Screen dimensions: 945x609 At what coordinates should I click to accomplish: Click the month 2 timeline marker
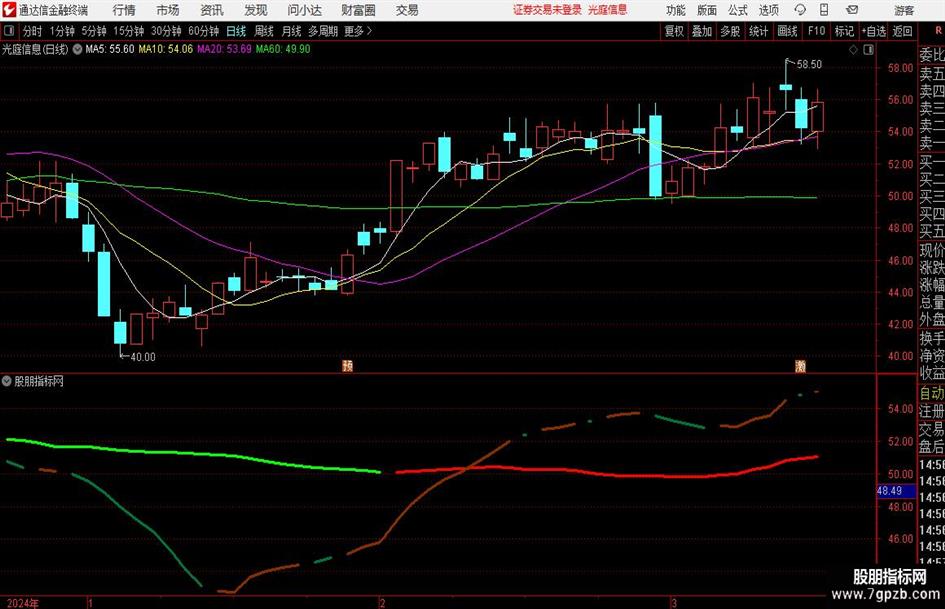coord(382,603)
